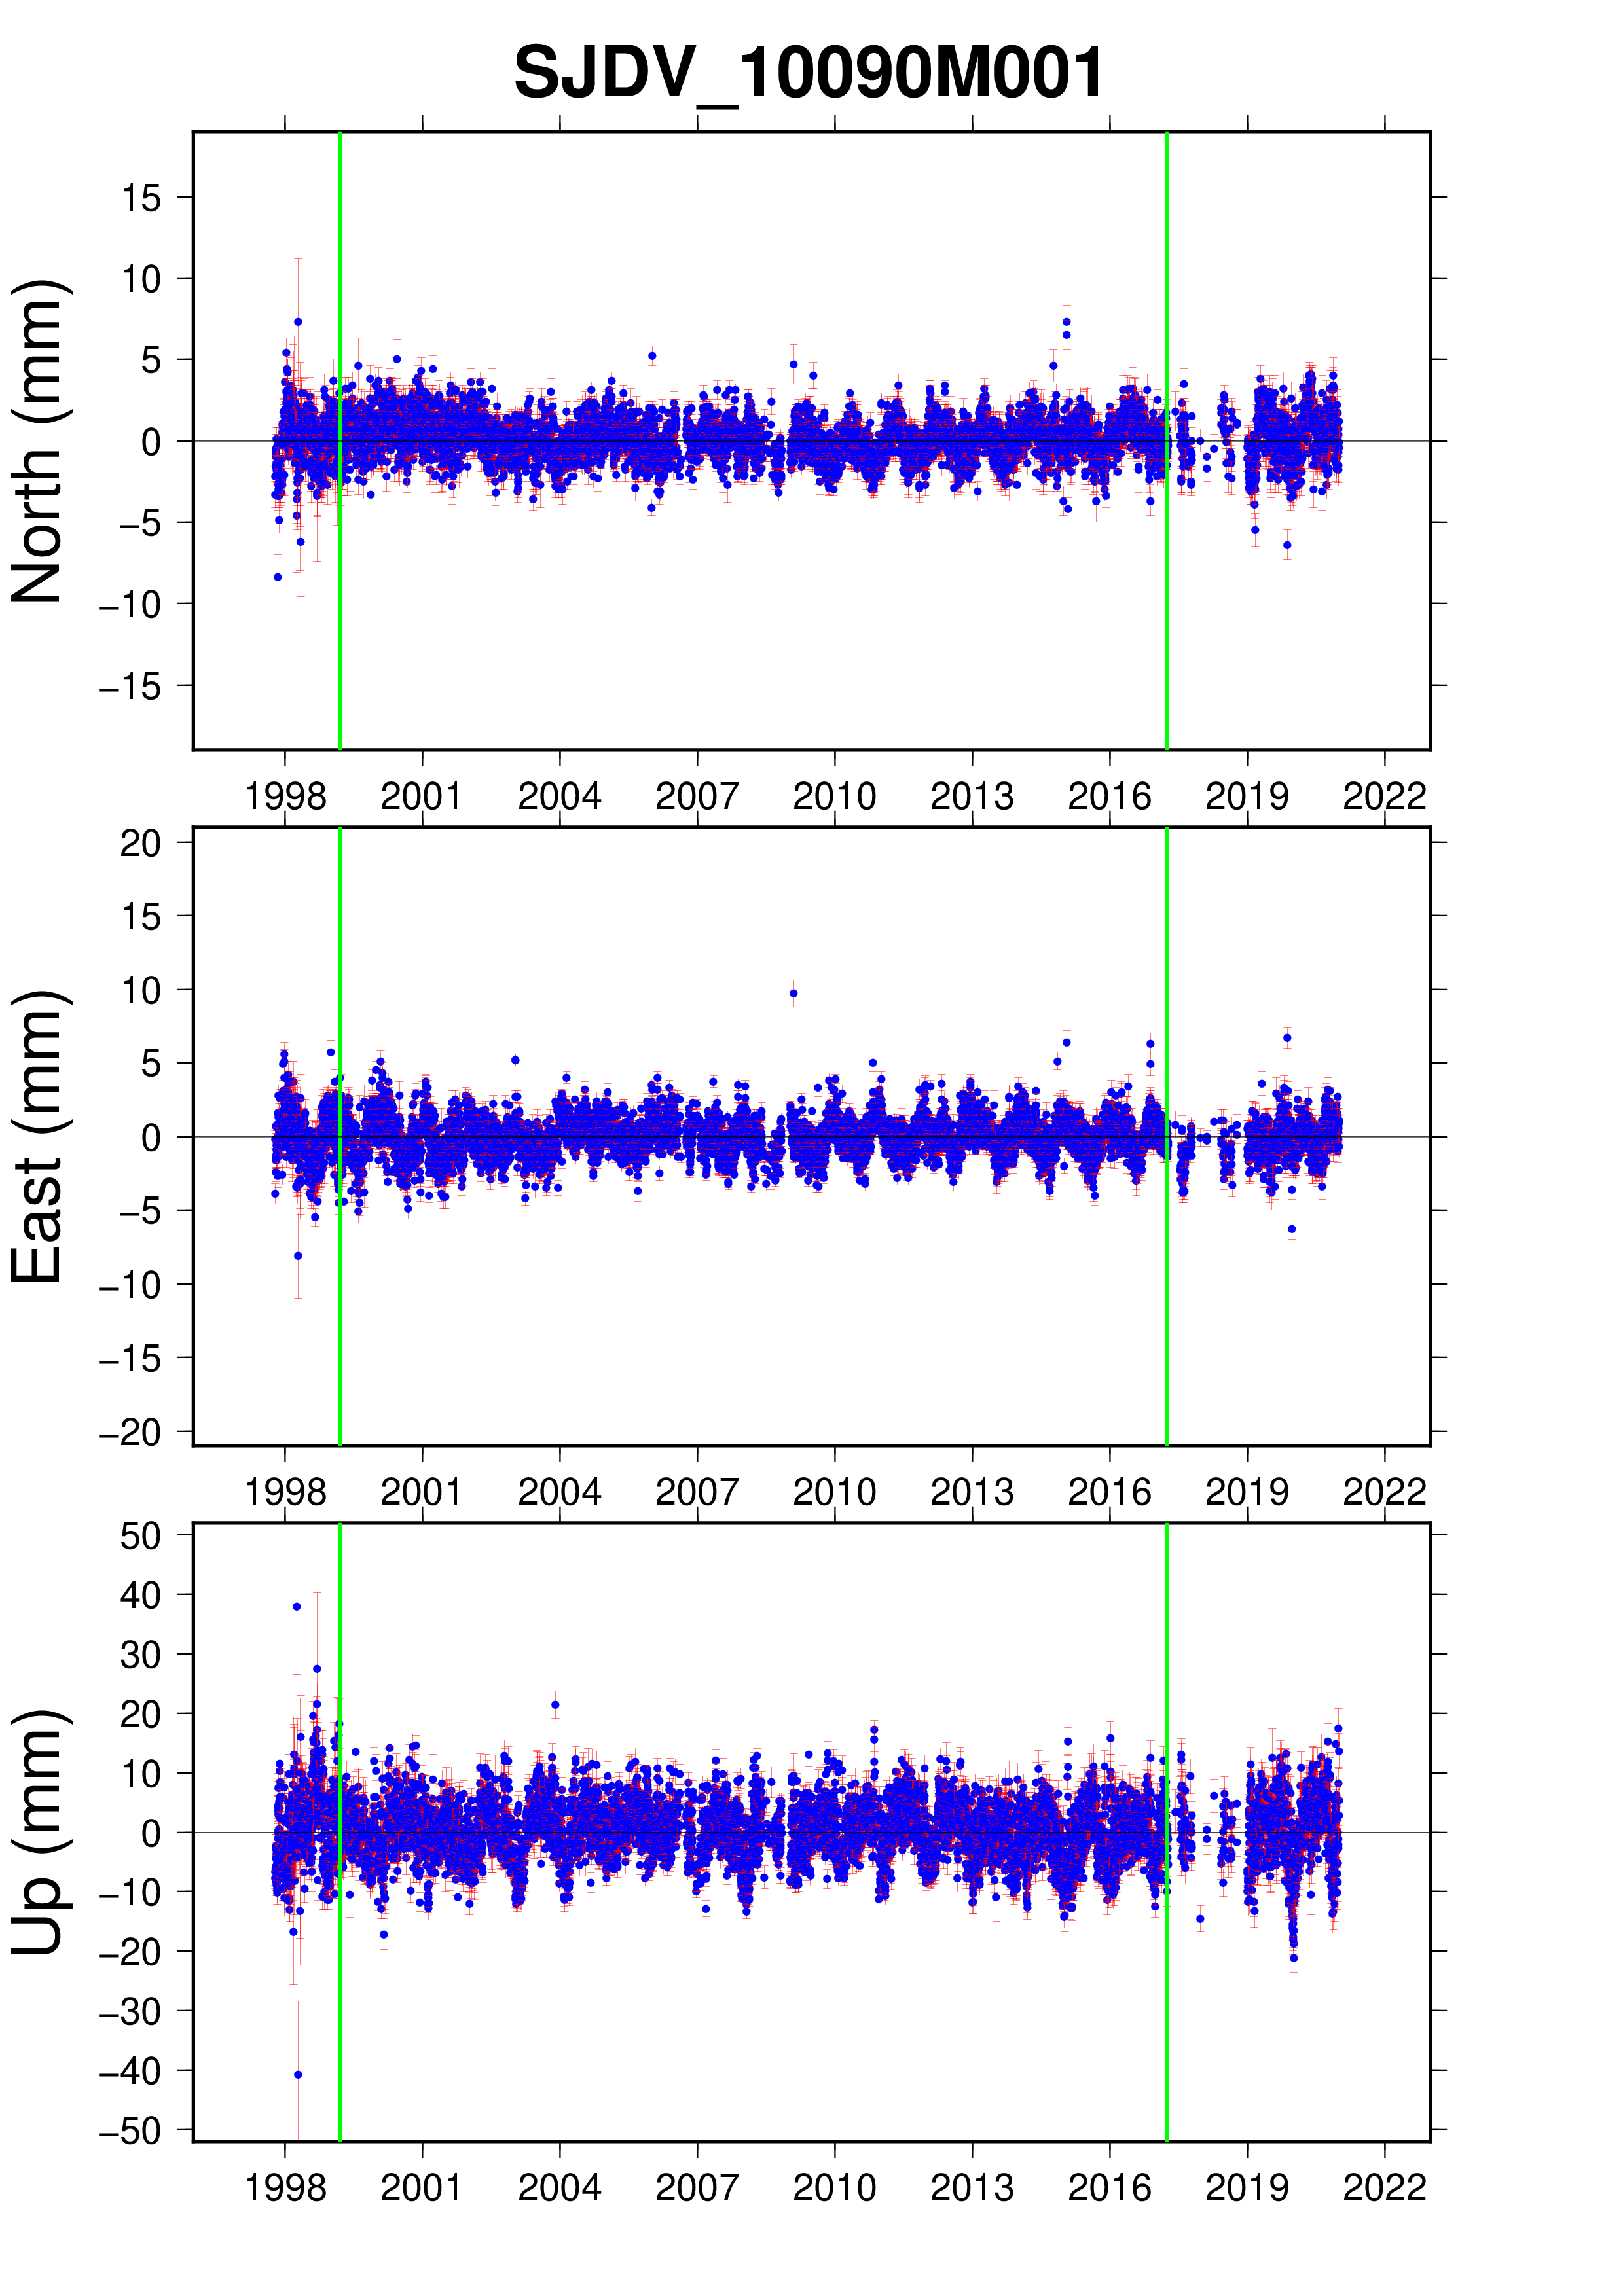Click the Up outlier near 21 mm in 2004

(x=556, y=1705)
